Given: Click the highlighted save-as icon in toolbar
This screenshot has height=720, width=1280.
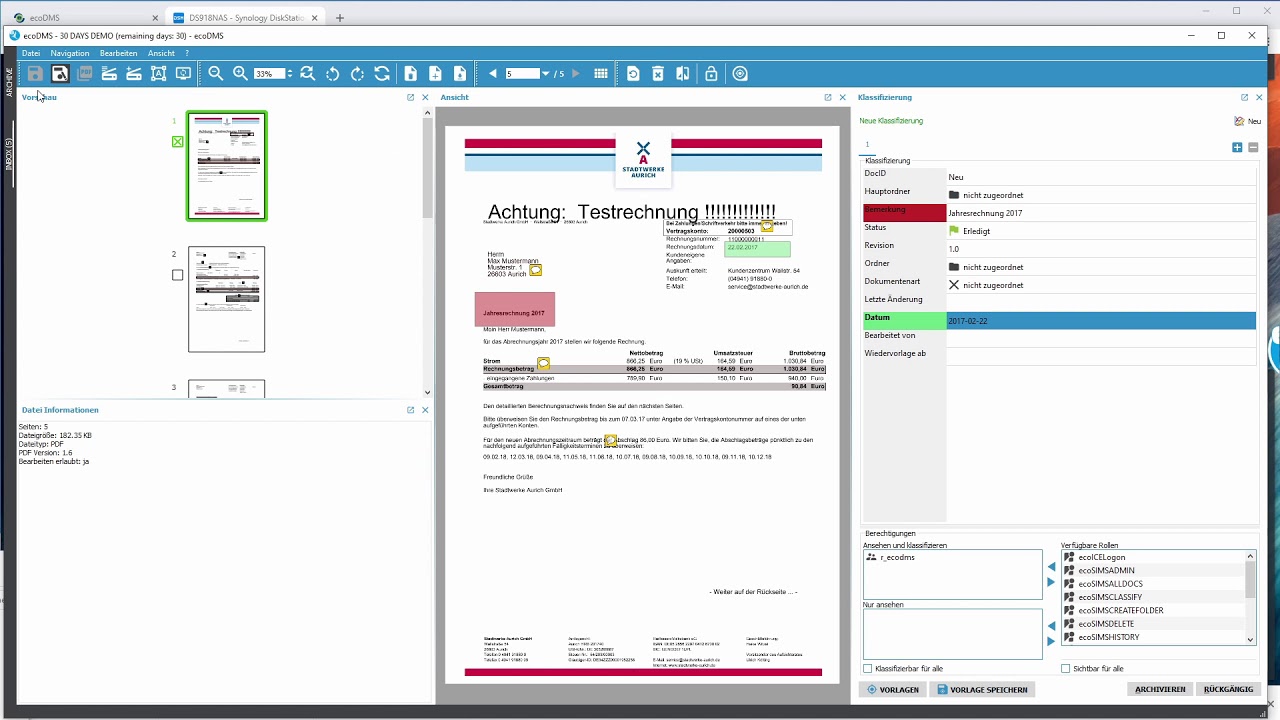Looking at the screenshot, I should tap(60, 74).
